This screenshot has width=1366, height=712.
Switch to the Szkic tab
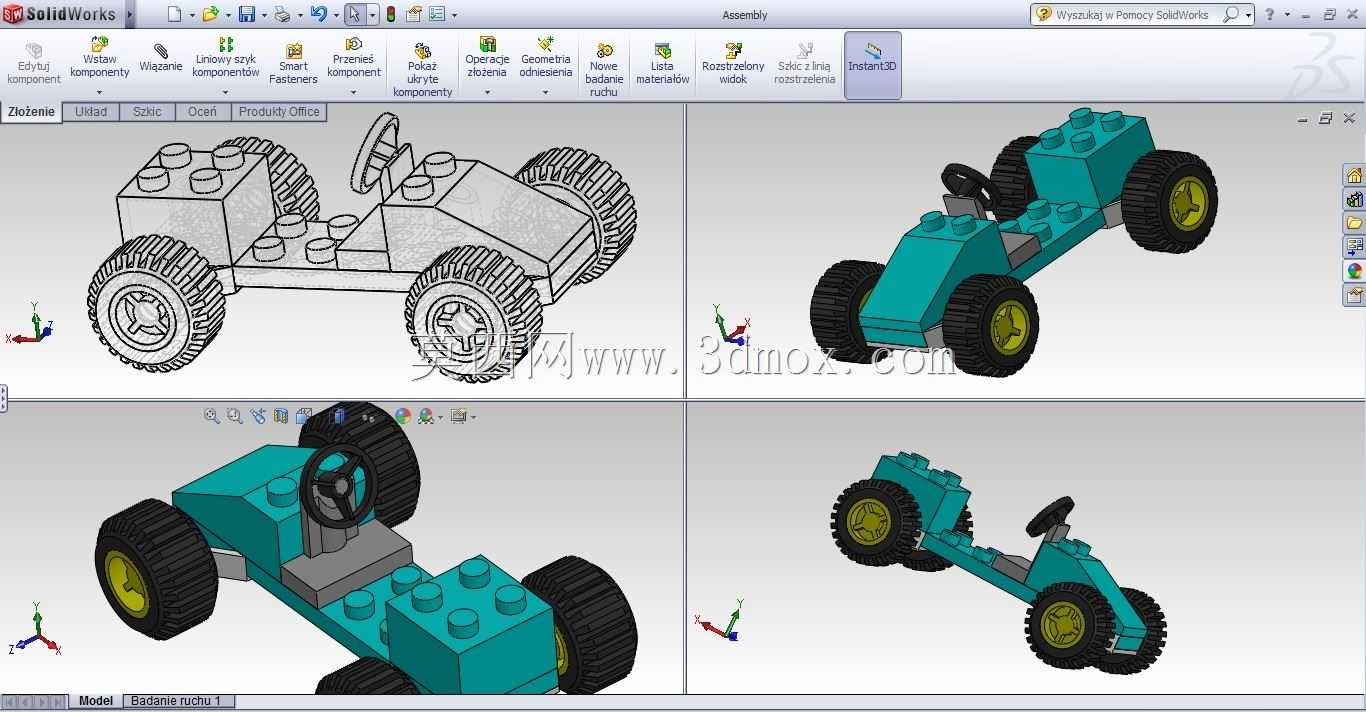point(147,112)
